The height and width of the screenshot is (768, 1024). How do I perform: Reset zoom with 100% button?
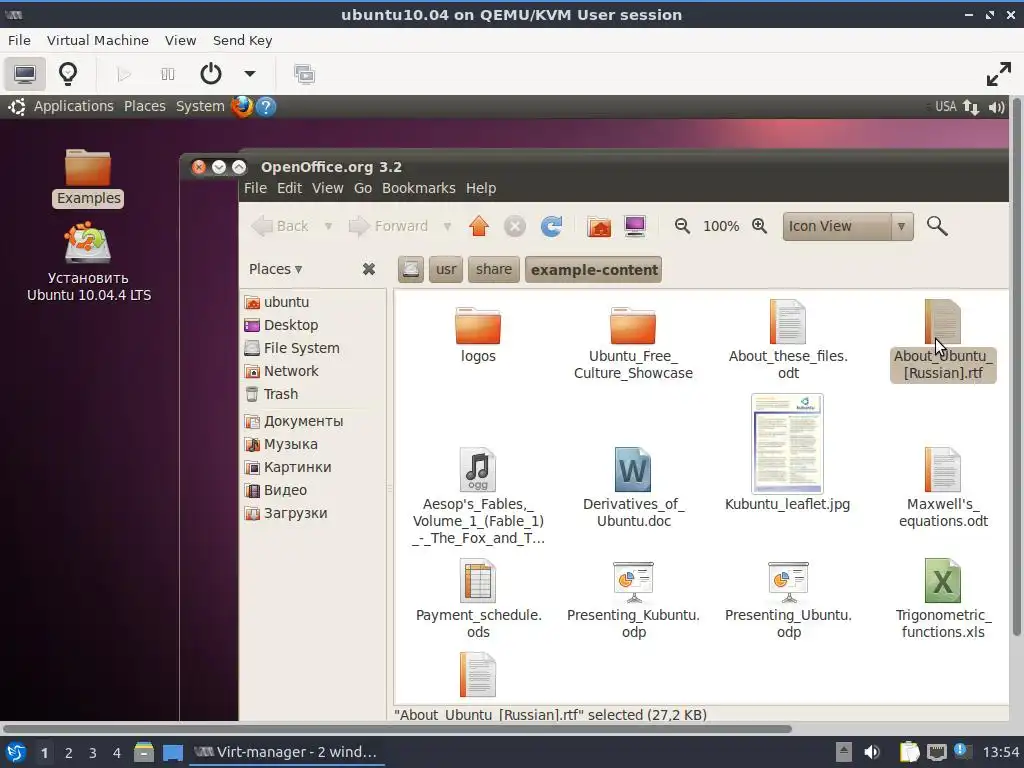pos(721,226)
